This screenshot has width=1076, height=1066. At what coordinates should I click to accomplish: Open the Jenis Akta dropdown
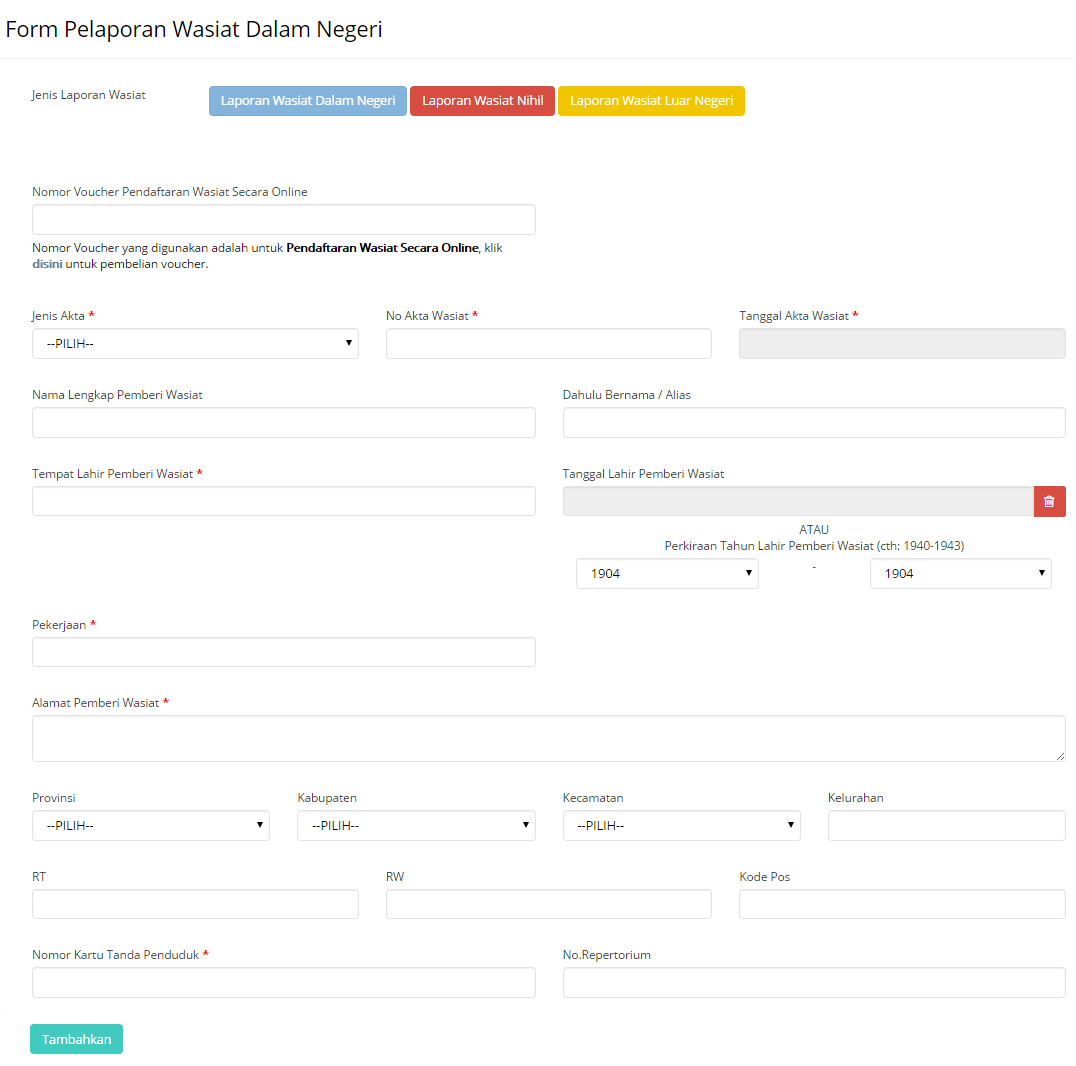(x=195, y=343)
